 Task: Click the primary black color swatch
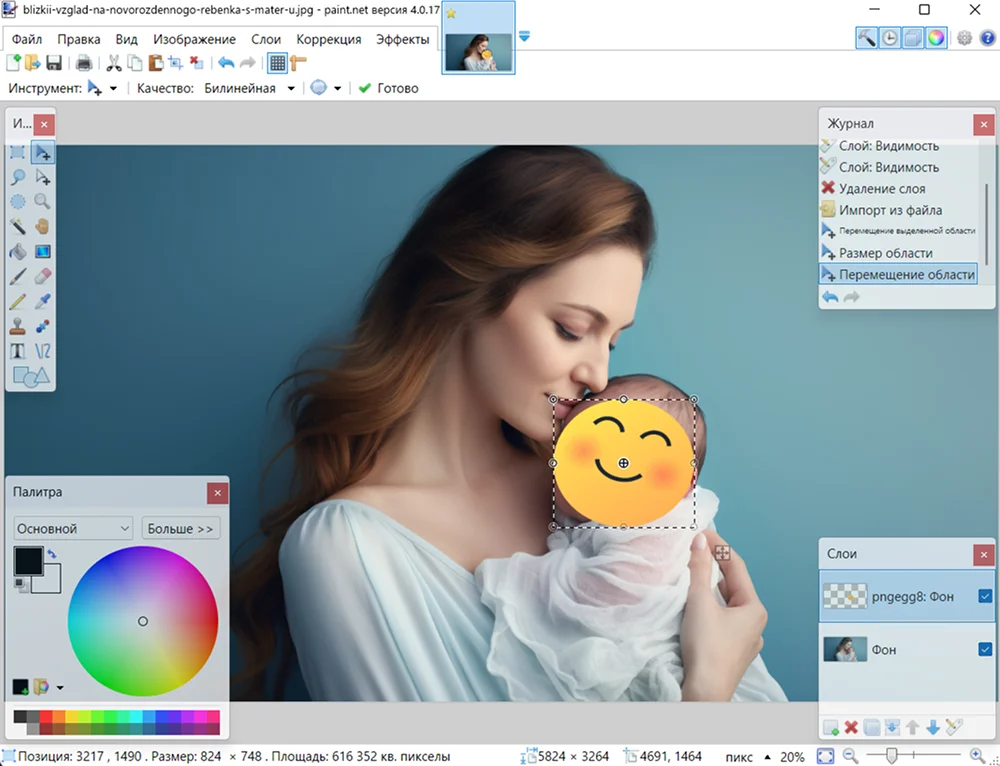(x=27, y=560)
